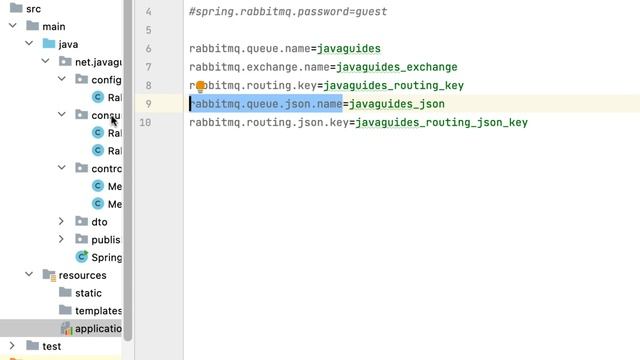
Task: Click the main folder icon
Action: [x=32, y=26]
